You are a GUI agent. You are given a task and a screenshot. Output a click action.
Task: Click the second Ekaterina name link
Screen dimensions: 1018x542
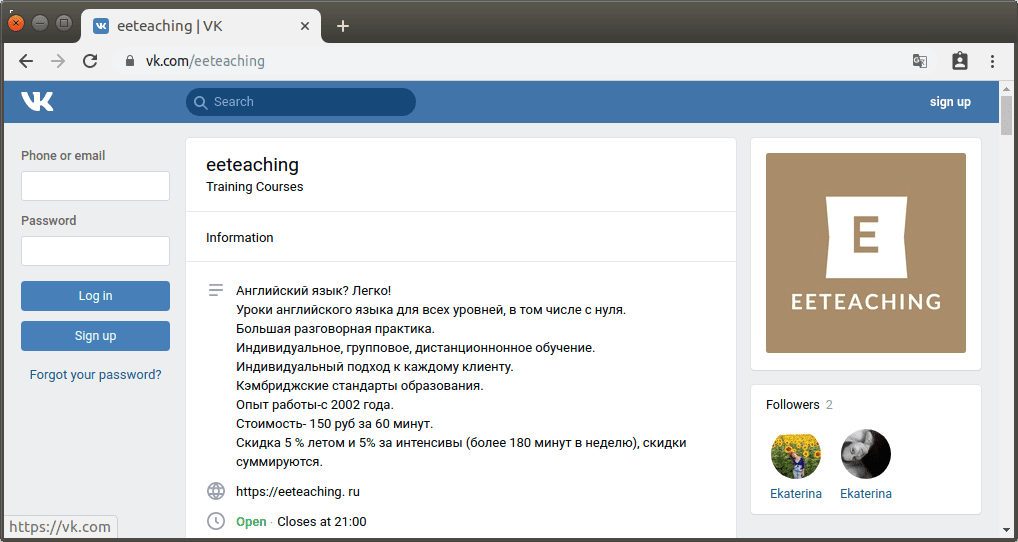(865, 493)
